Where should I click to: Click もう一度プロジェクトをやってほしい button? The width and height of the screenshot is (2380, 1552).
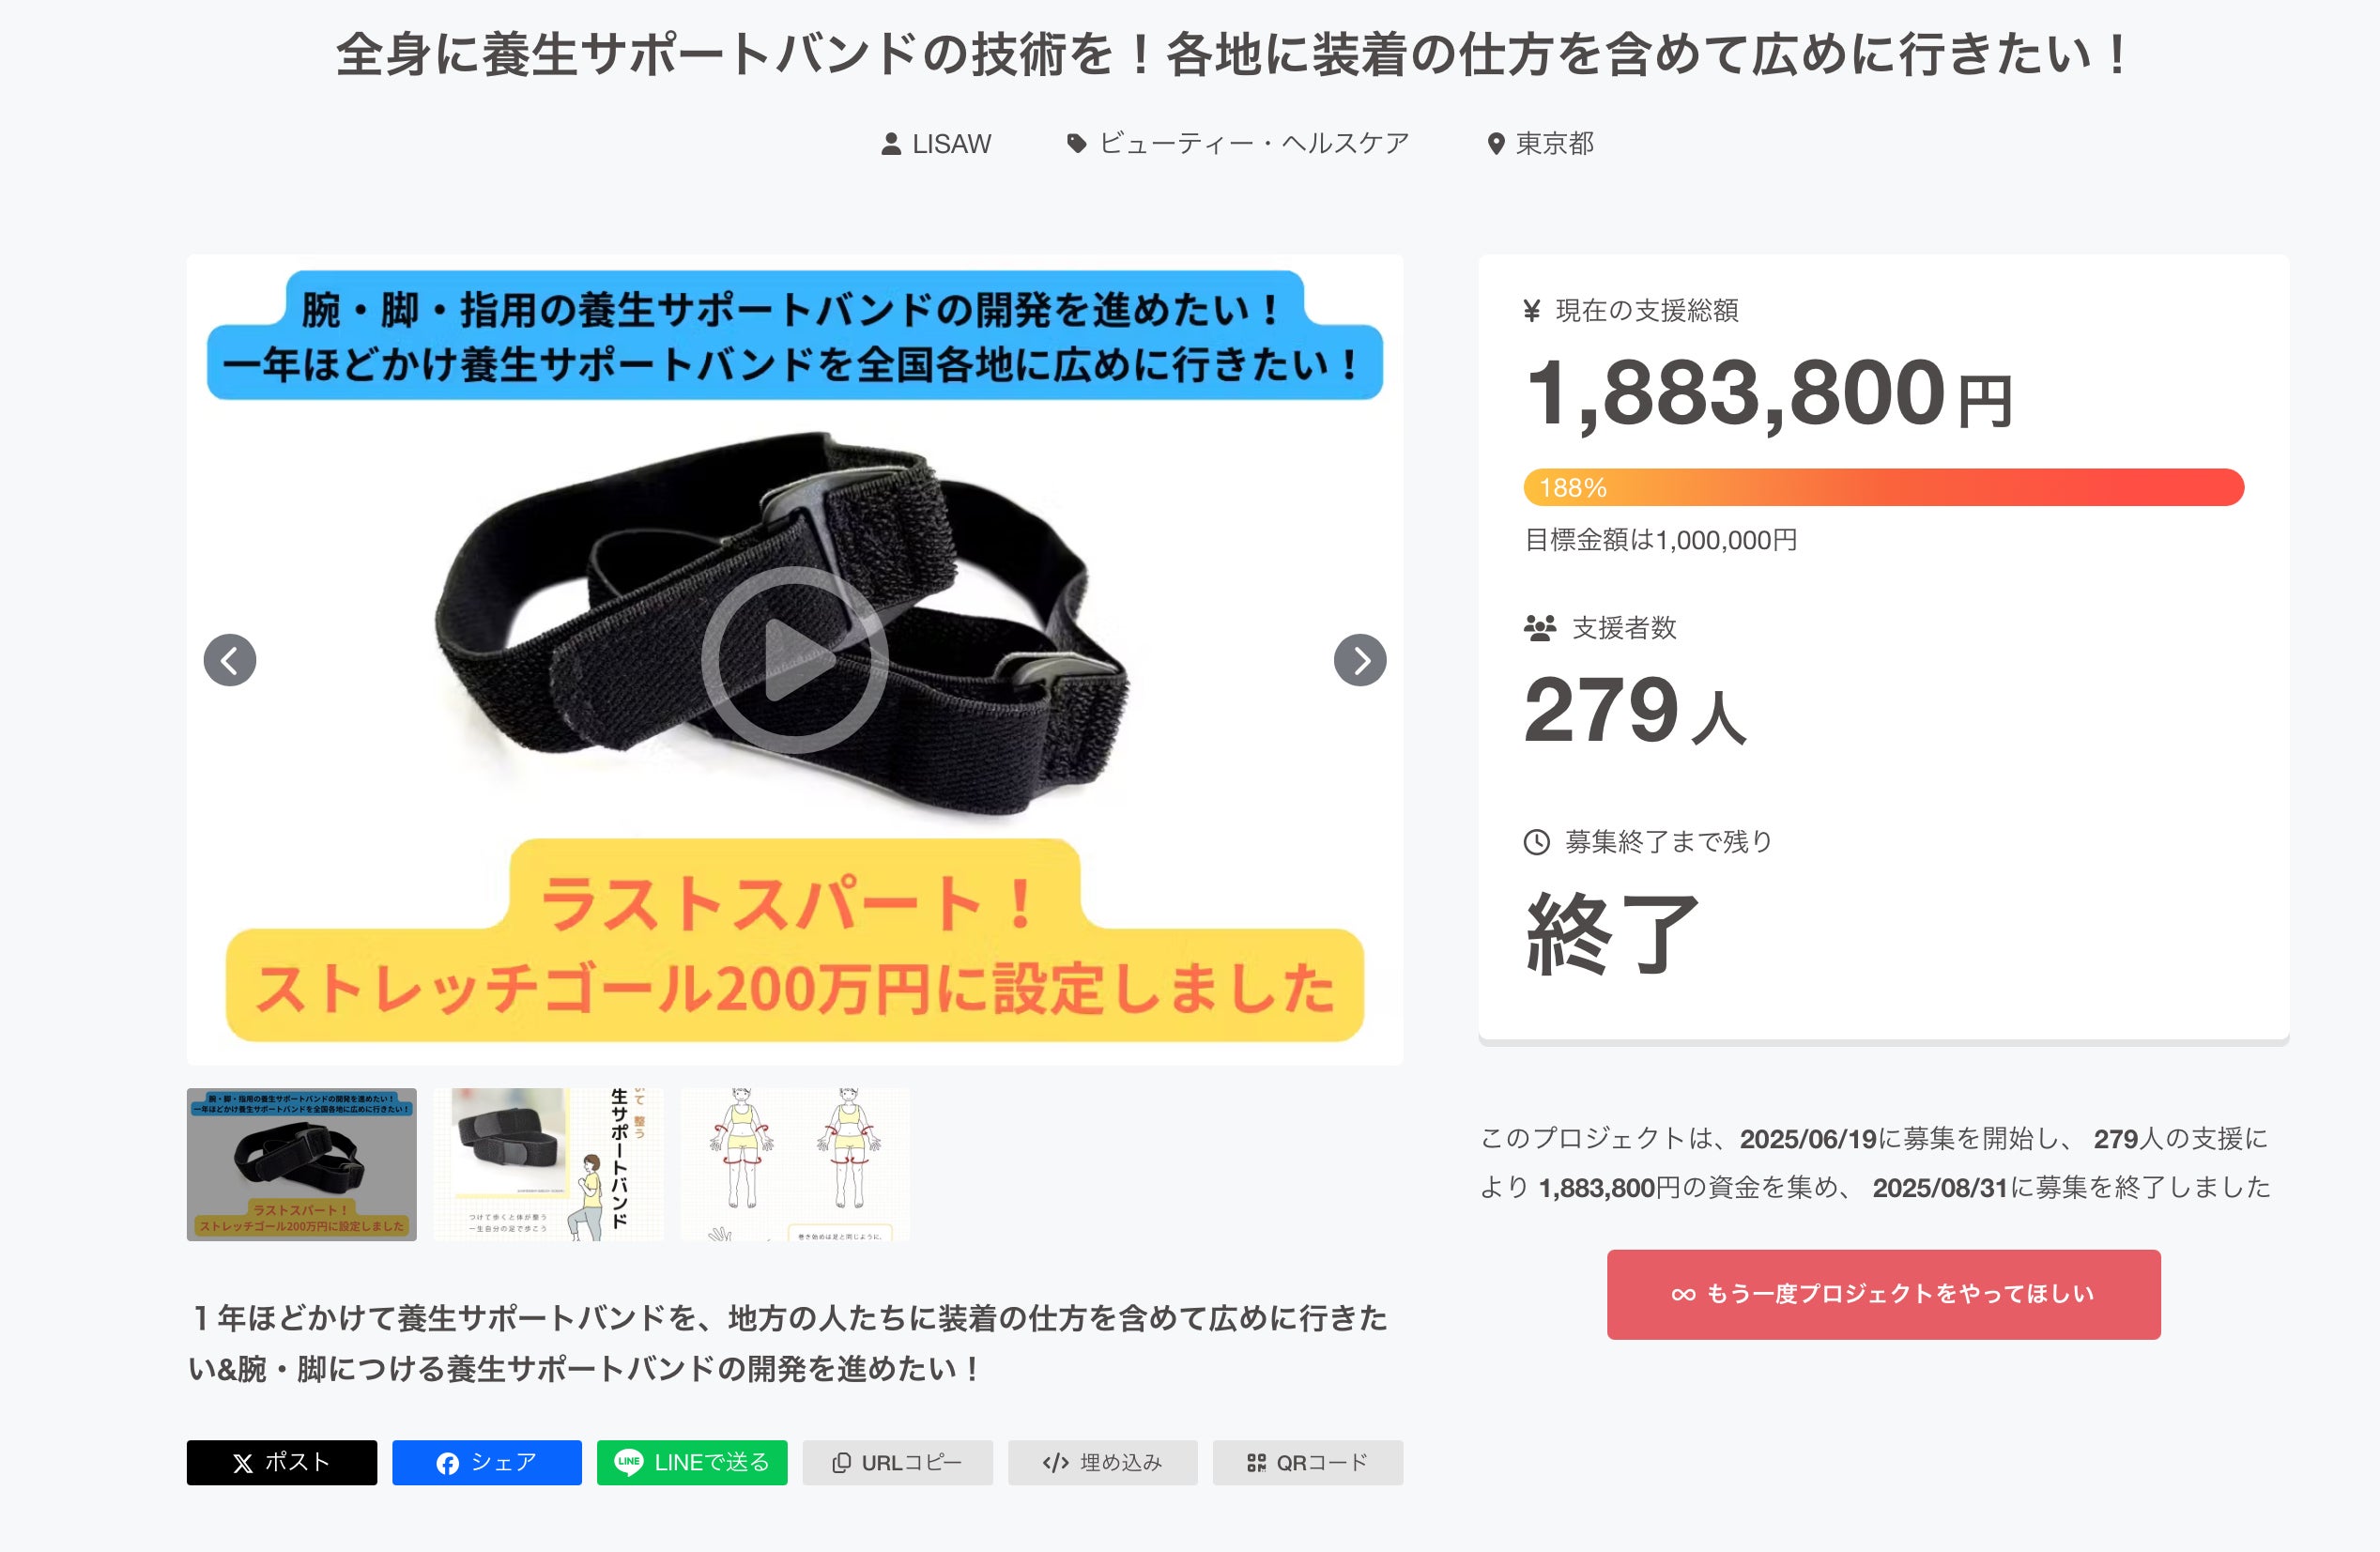pyautogui.click(x=1884, y=1295)
